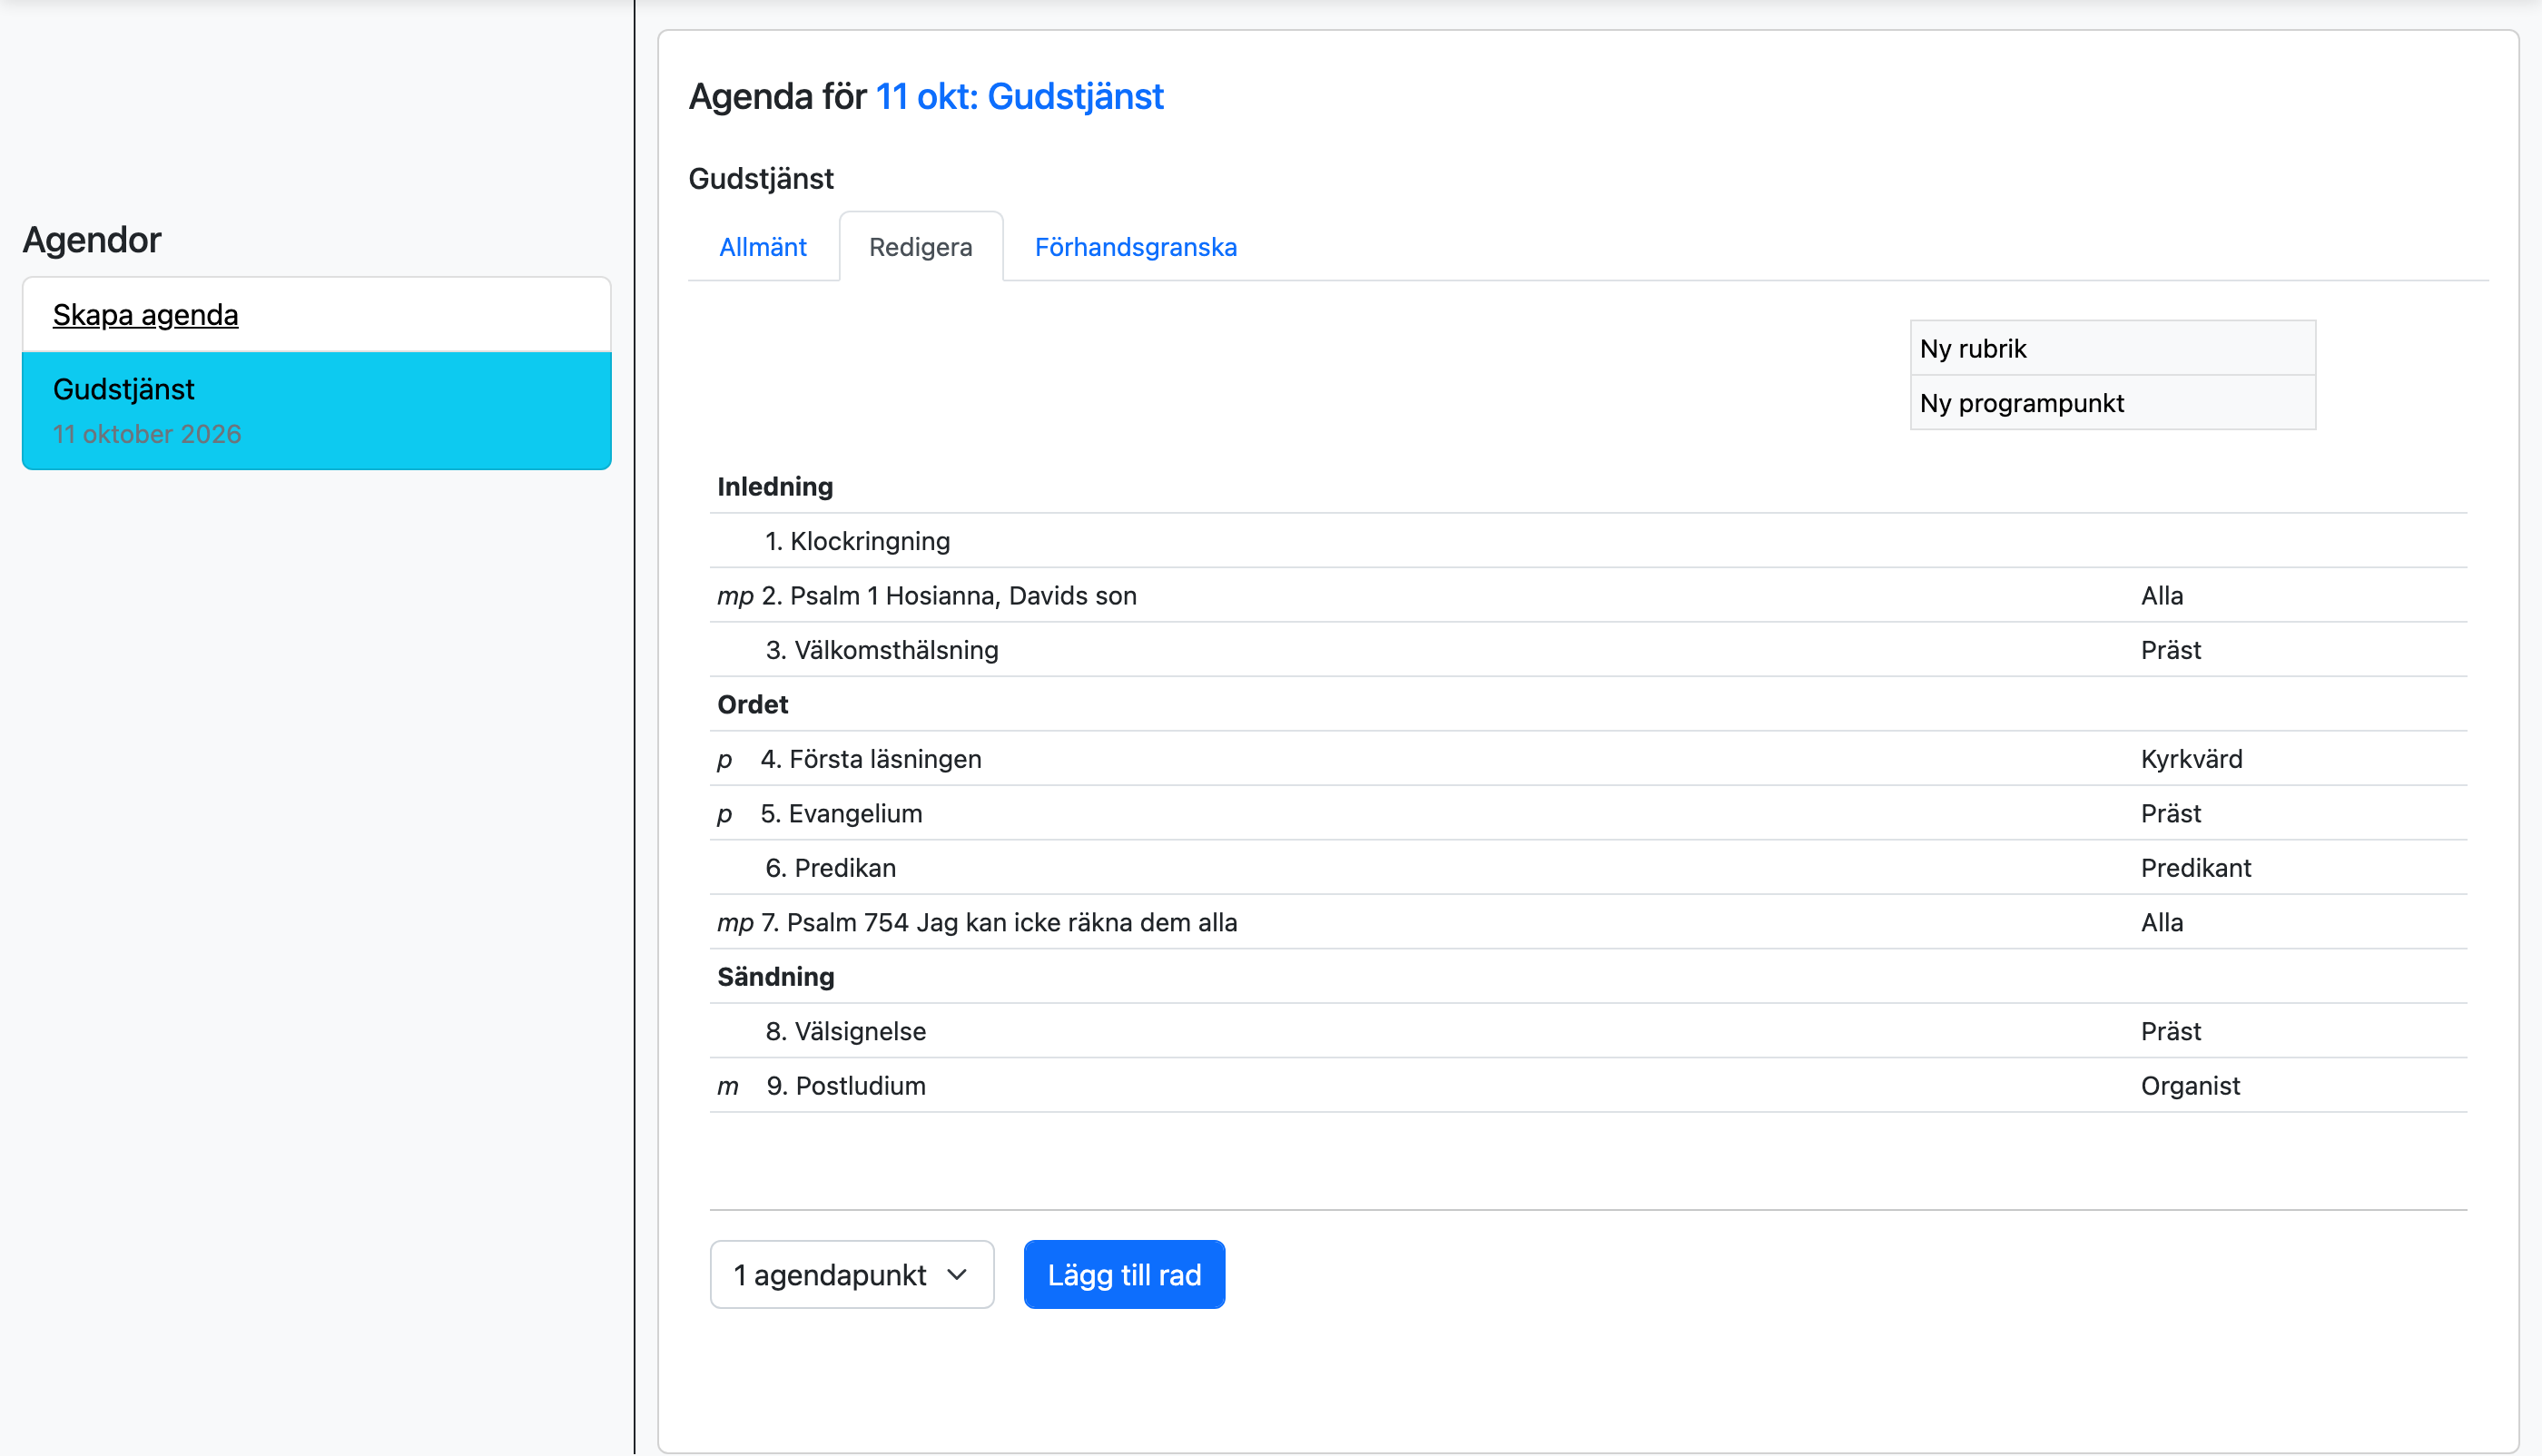Click Präst in the Välsignelse row
2542x1456 pixels.
tap(2170, 1032)
